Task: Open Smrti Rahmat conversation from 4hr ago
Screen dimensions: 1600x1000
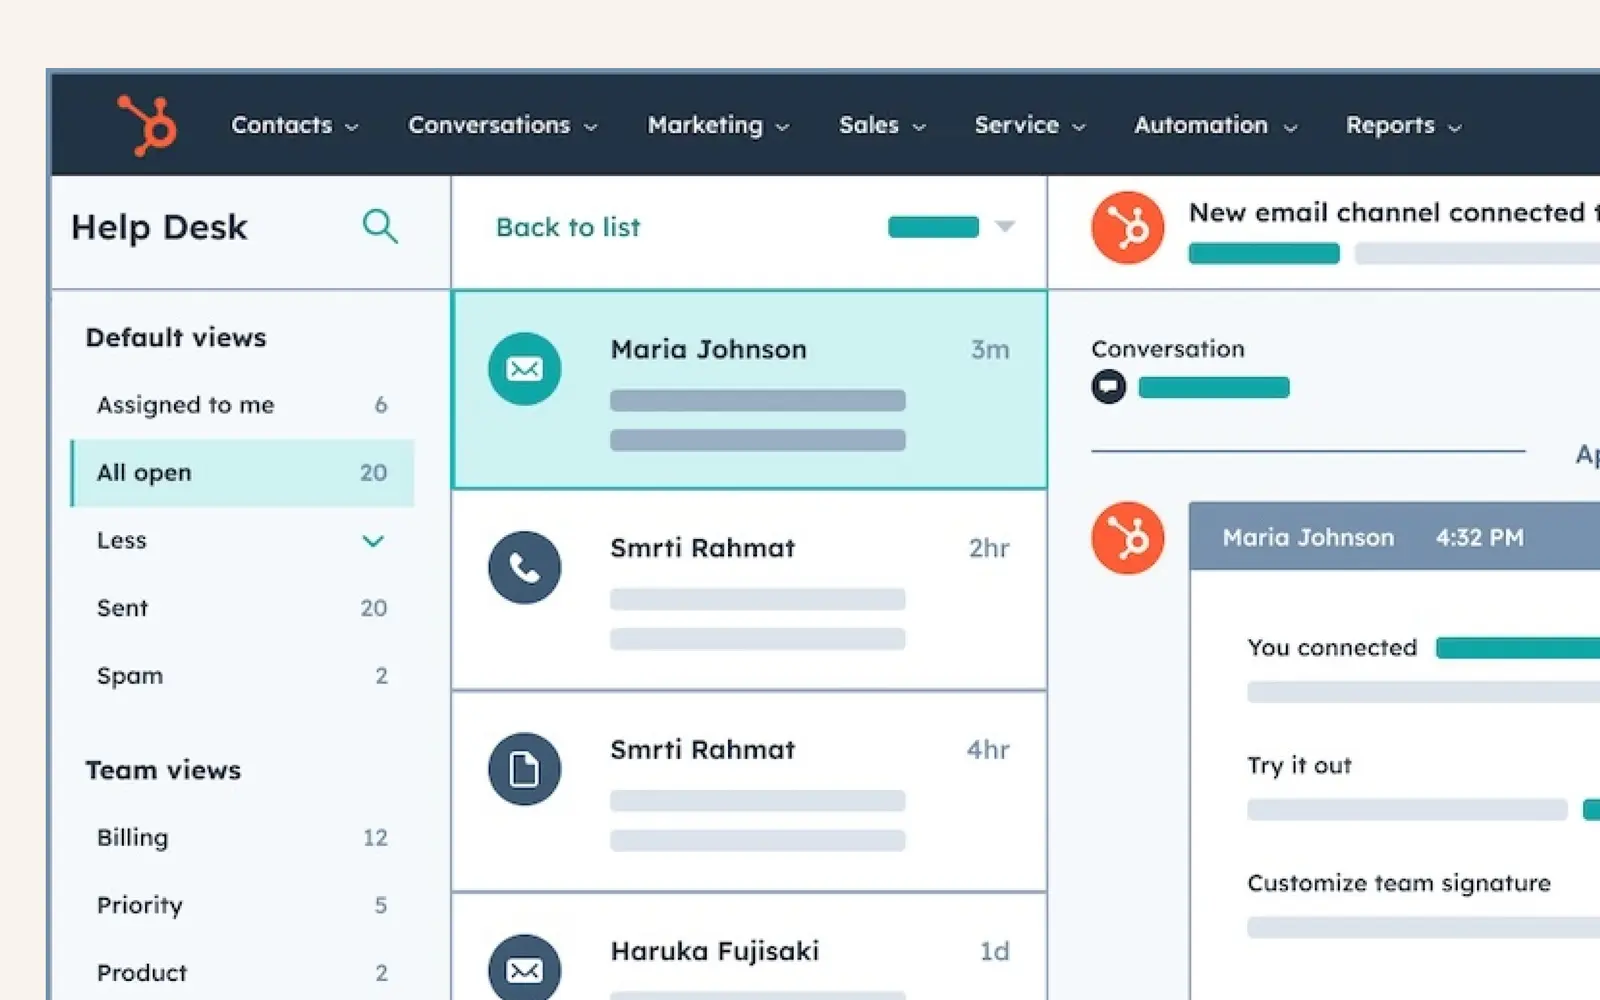Action: tap(750, 791)
